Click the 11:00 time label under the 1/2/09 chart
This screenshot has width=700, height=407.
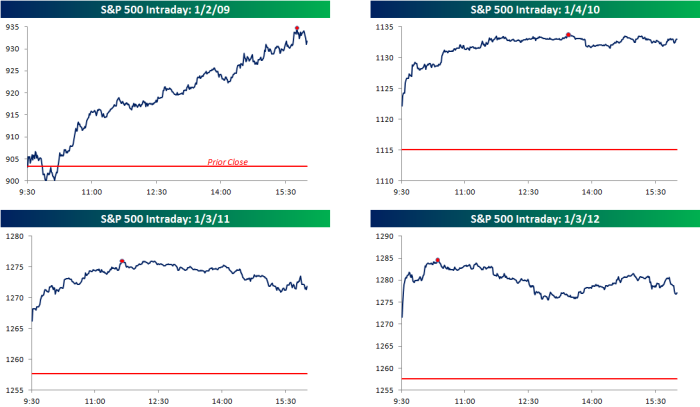(x=91, y=191)
